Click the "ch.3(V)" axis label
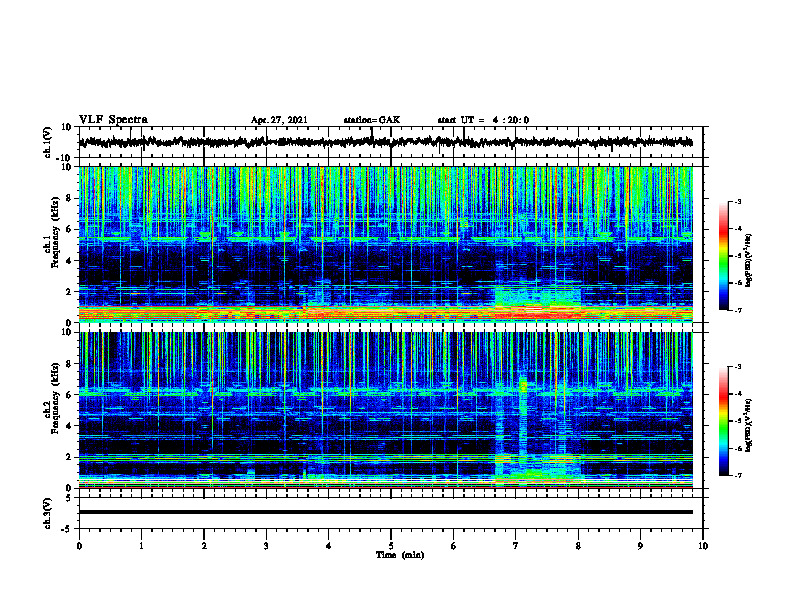 [x=48, y=513]
